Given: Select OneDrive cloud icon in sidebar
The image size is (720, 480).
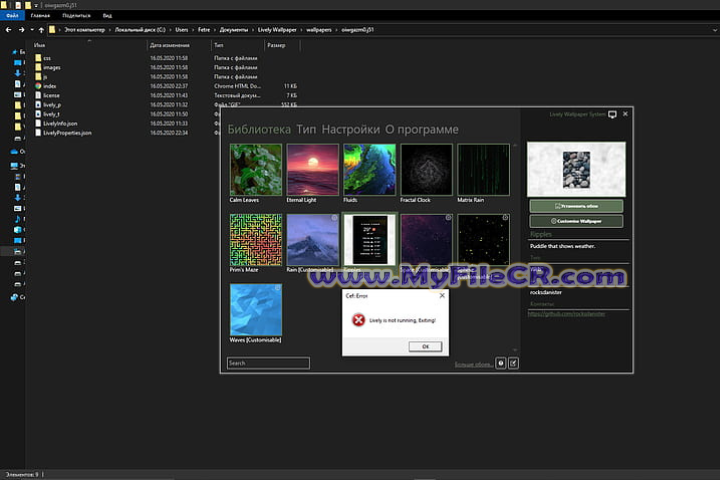Looking at the screenshot, I should point(10,151).
